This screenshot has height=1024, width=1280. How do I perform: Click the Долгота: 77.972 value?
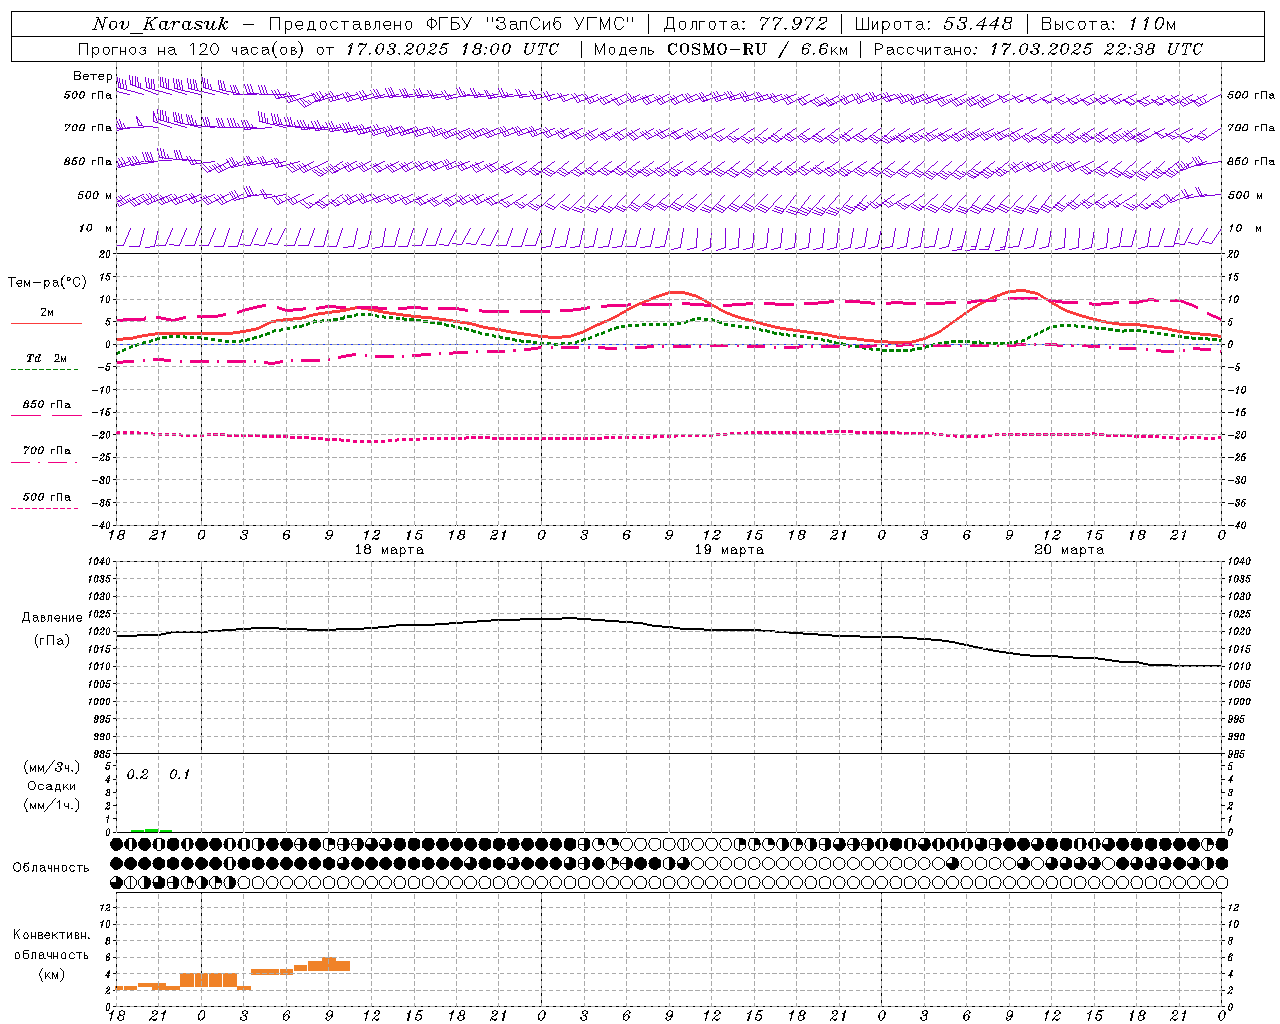coord(746,24)
